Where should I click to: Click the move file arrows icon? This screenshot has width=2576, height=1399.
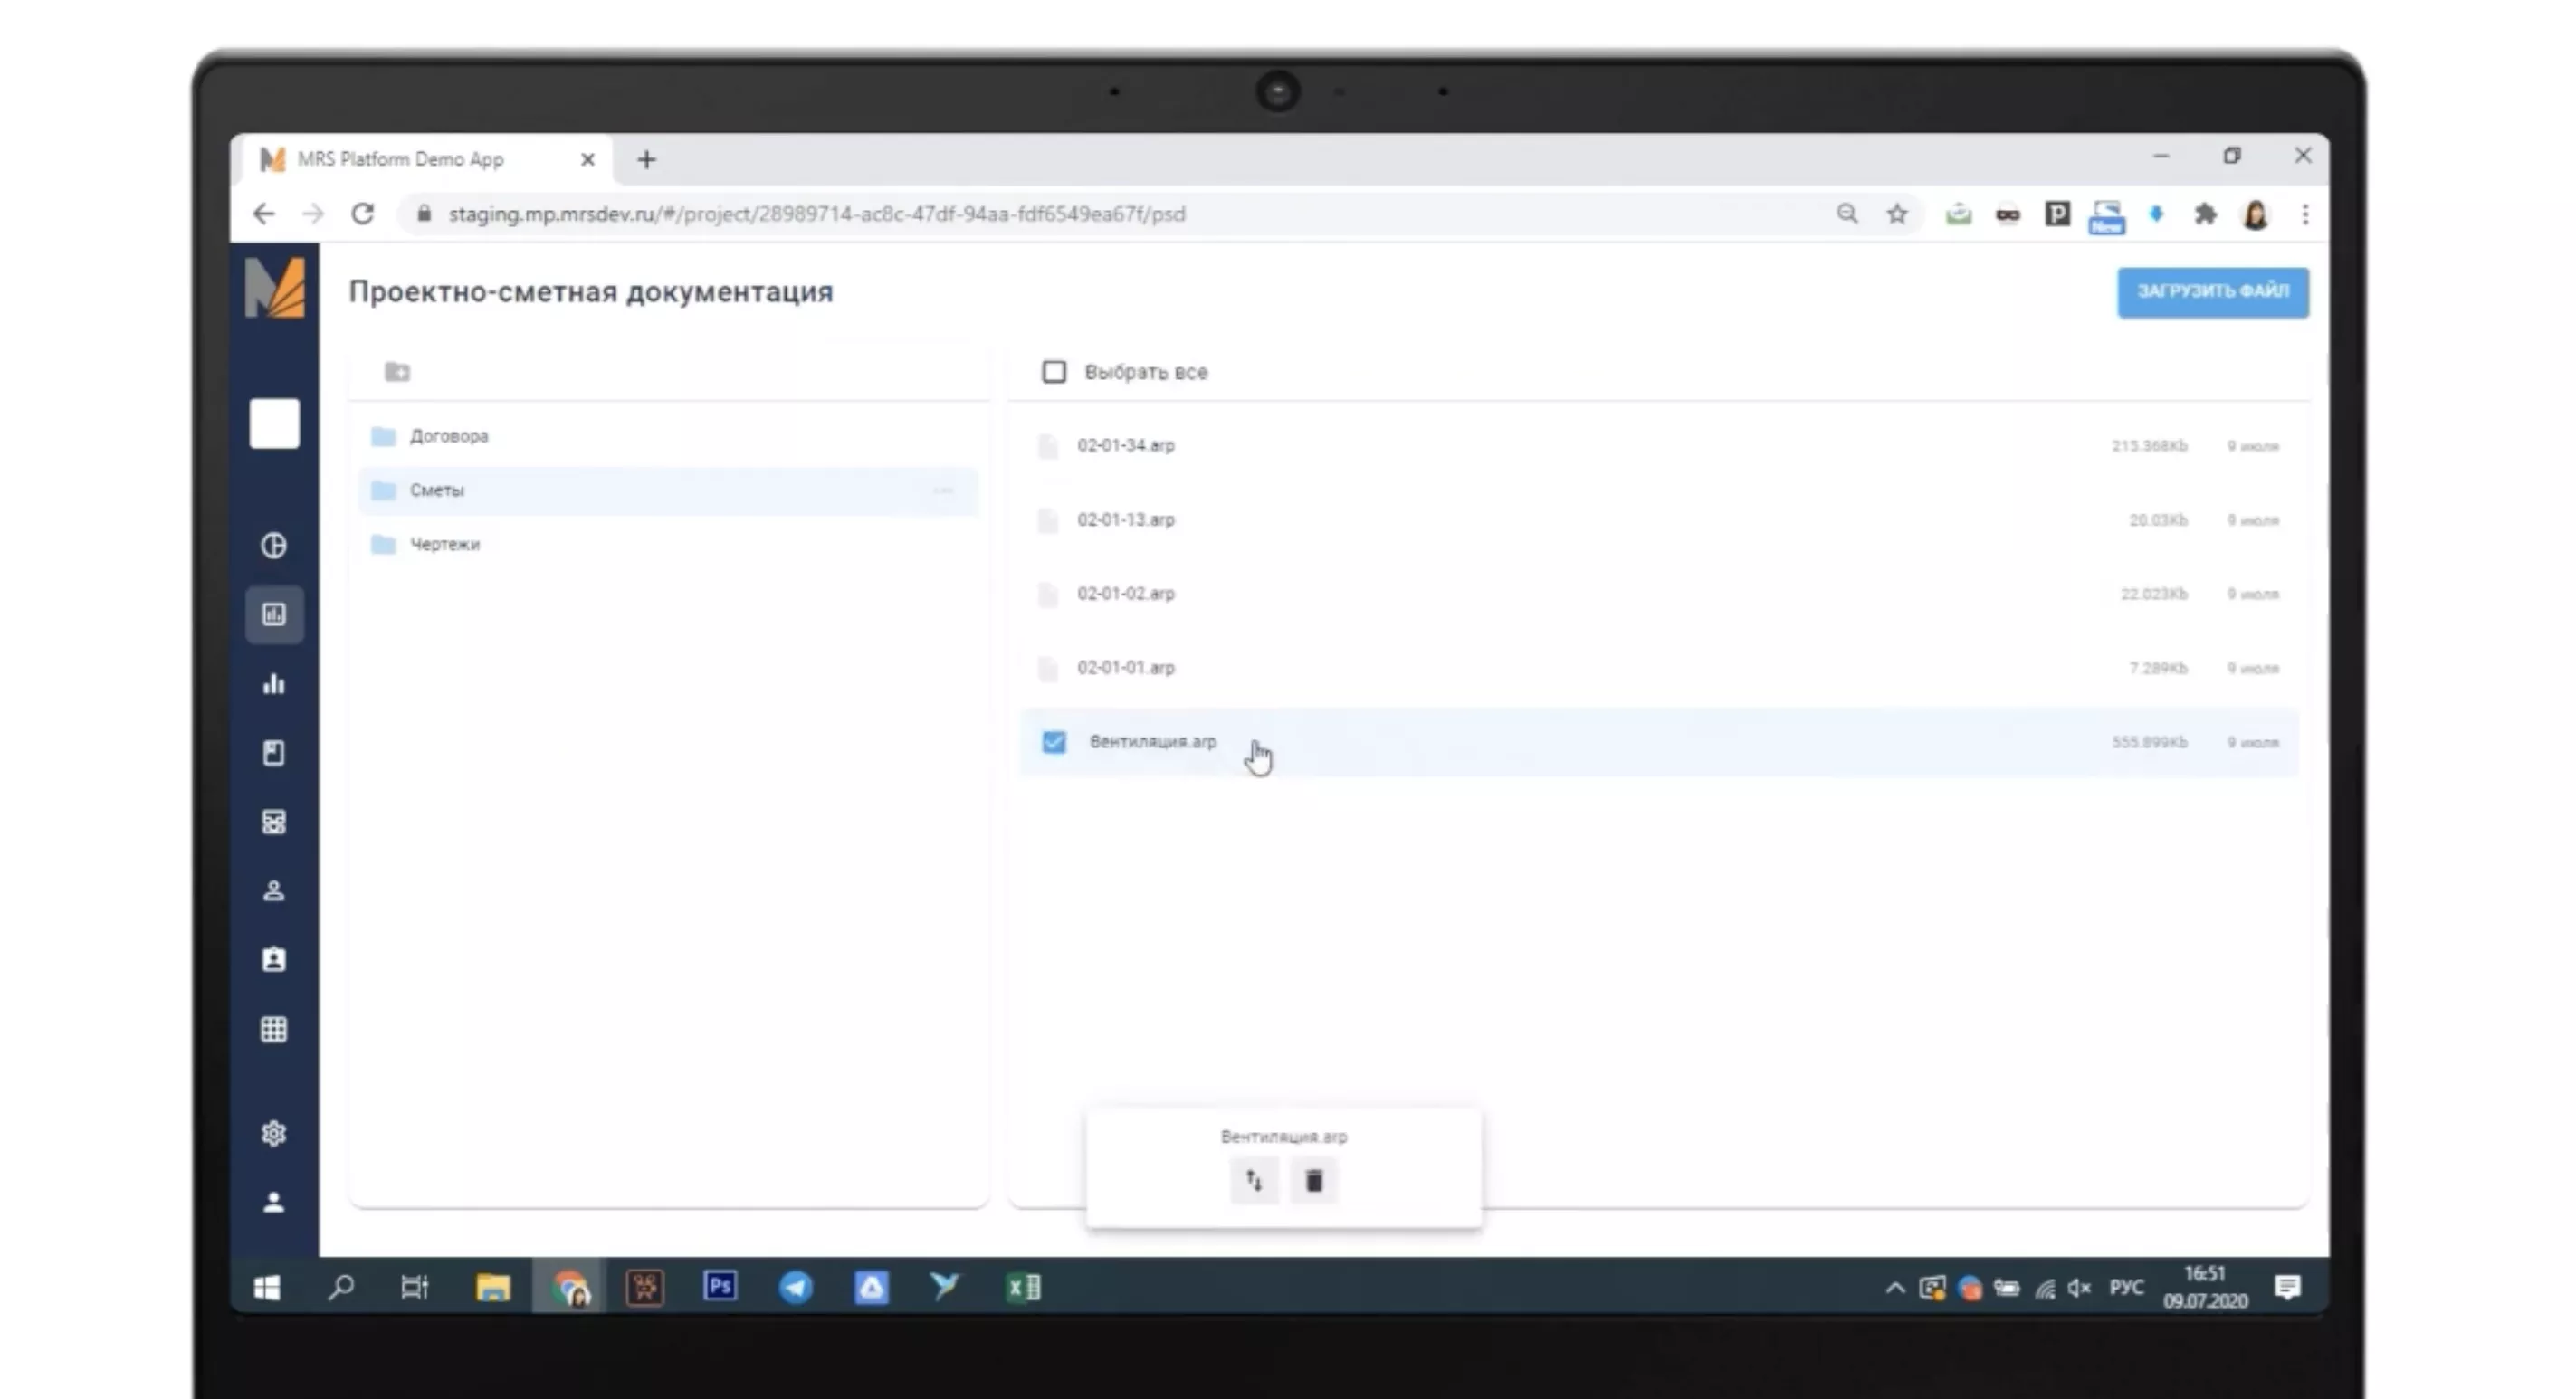(1254, 1181)
